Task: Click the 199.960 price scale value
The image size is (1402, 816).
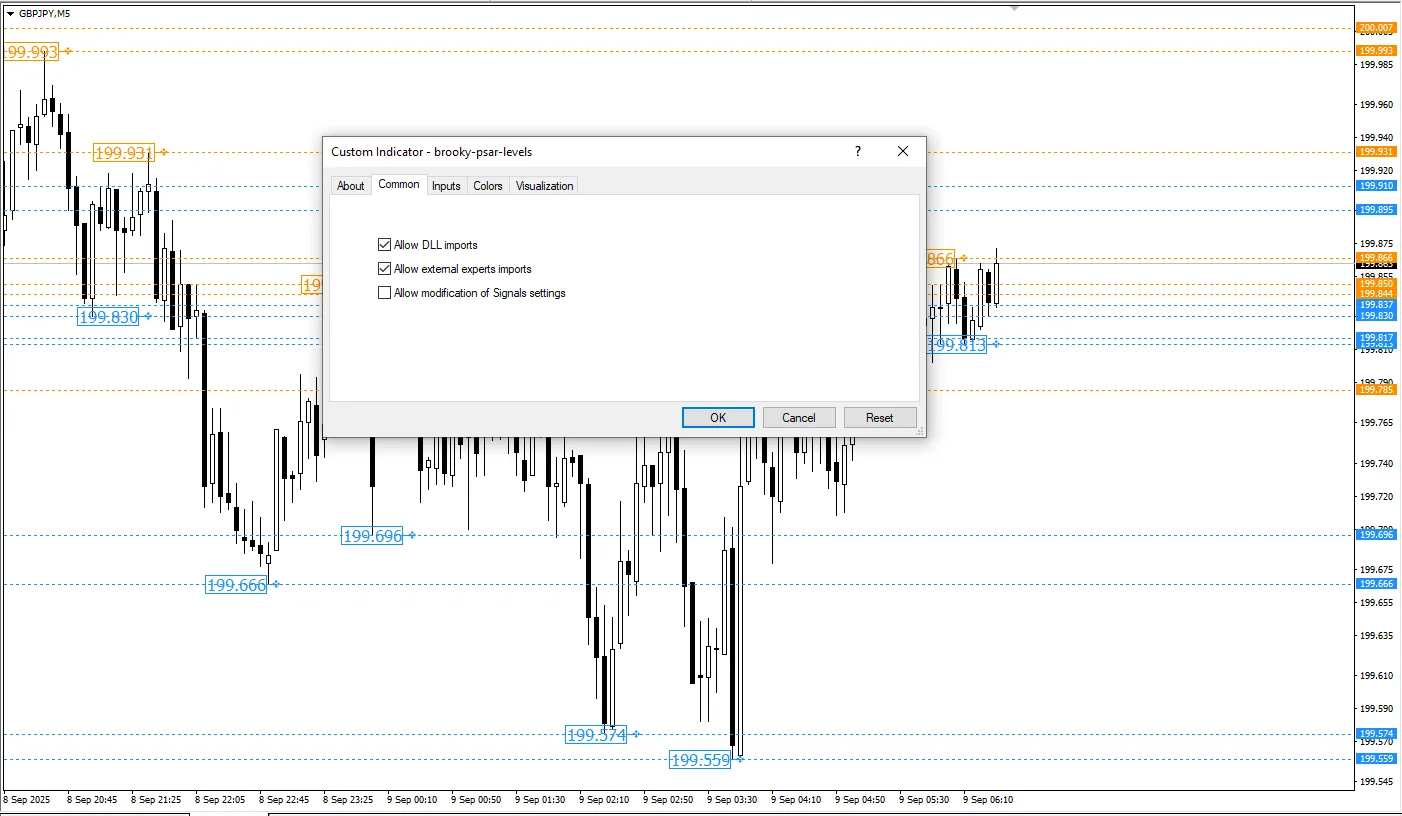Action: pos(1377,104)
